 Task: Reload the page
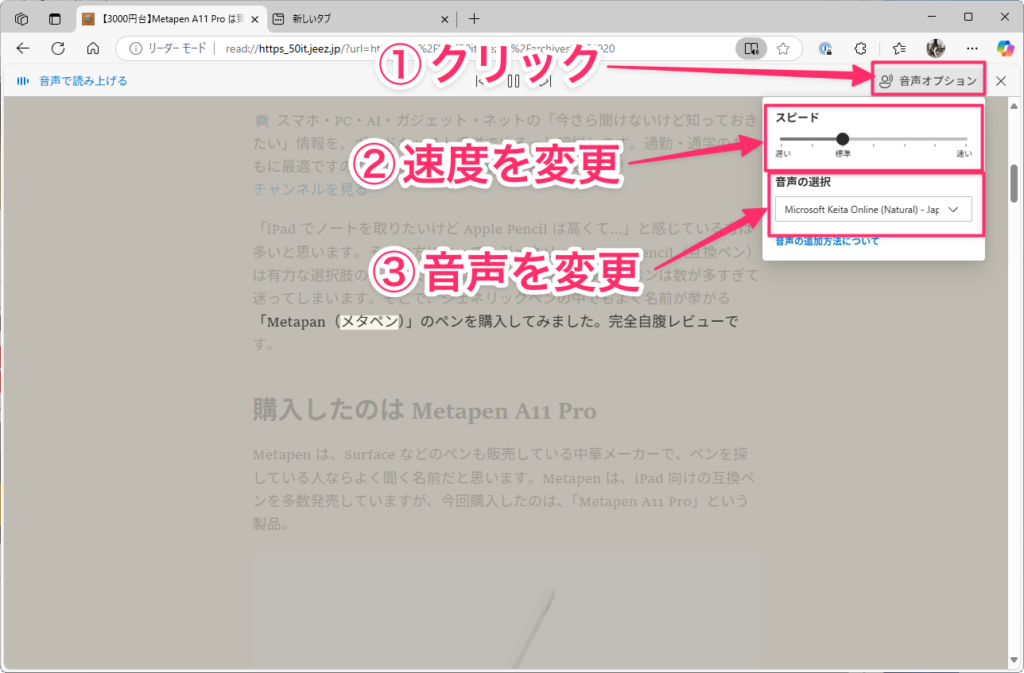point(58,48)
